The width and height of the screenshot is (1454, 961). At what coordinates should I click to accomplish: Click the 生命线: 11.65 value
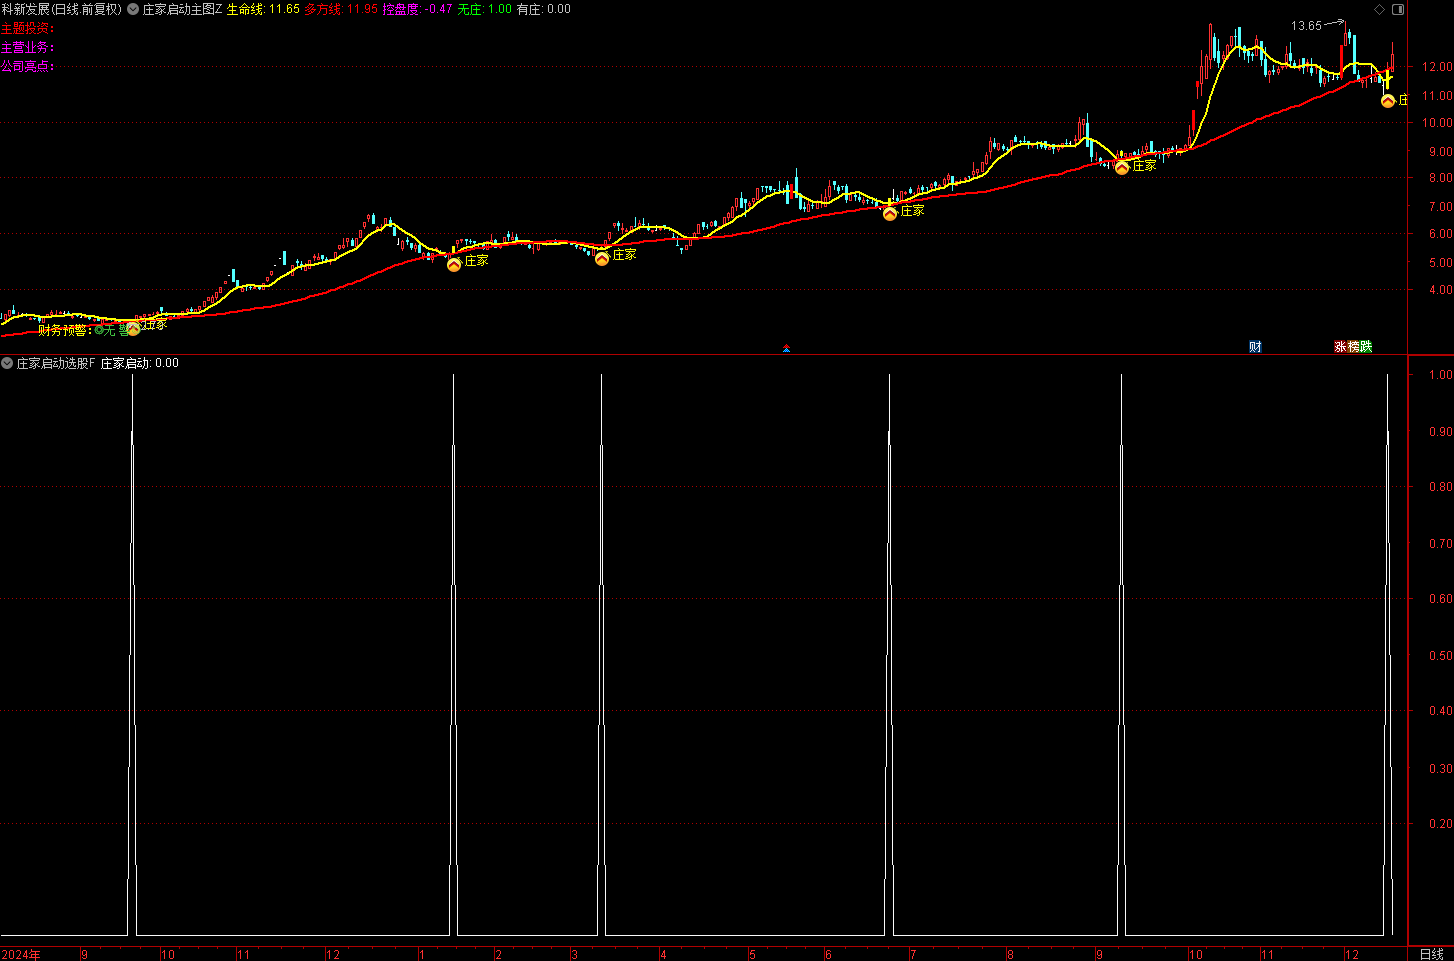click(263, 9)
